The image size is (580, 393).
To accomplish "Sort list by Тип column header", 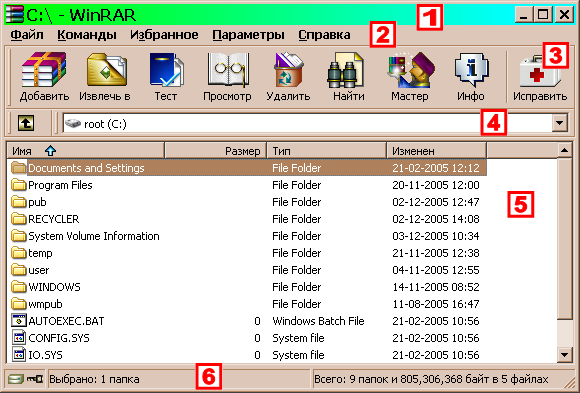I will click(x=327, y=151).
